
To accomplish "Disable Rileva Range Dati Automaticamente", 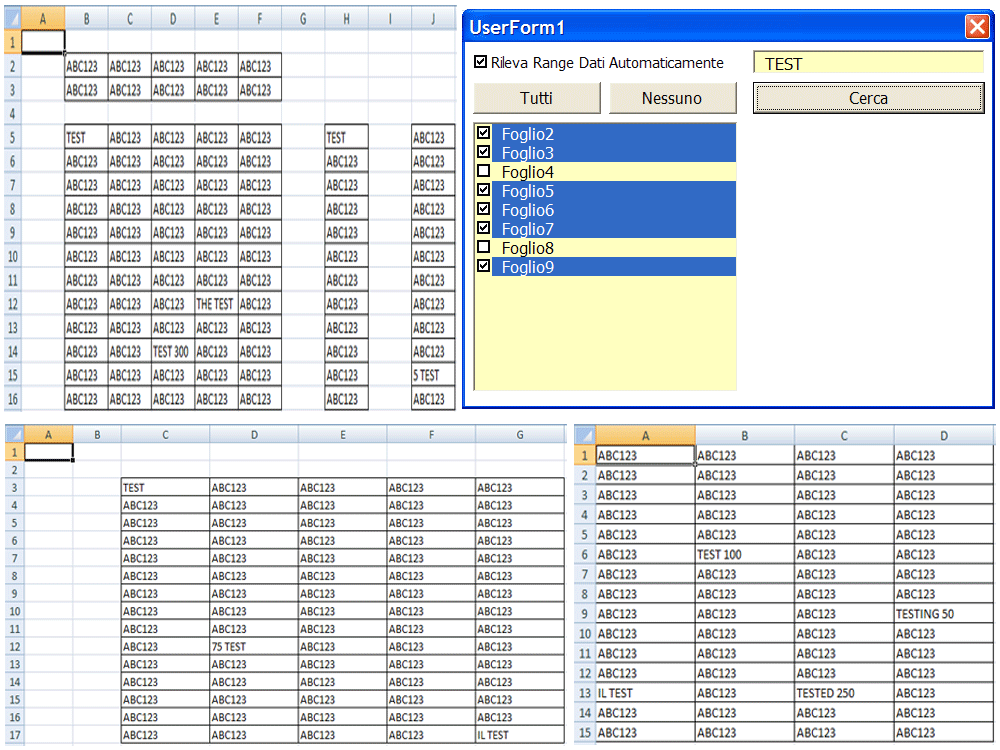I will [x=481, y=62].
